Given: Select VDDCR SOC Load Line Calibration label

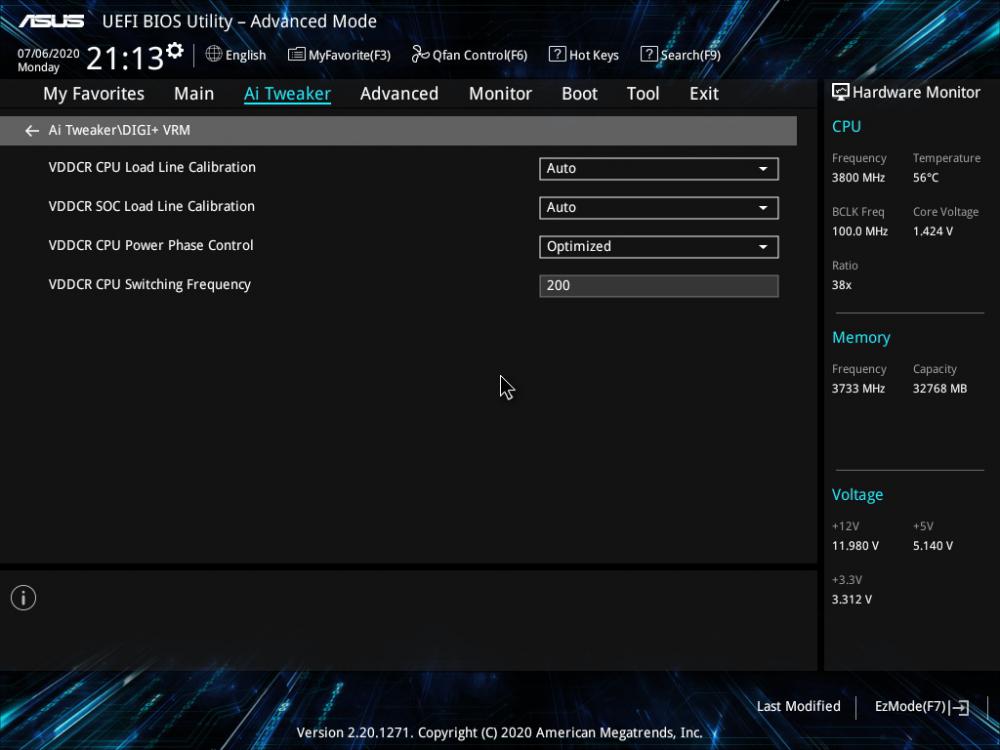Looking at the screenshot, I should tap(151, 206).
